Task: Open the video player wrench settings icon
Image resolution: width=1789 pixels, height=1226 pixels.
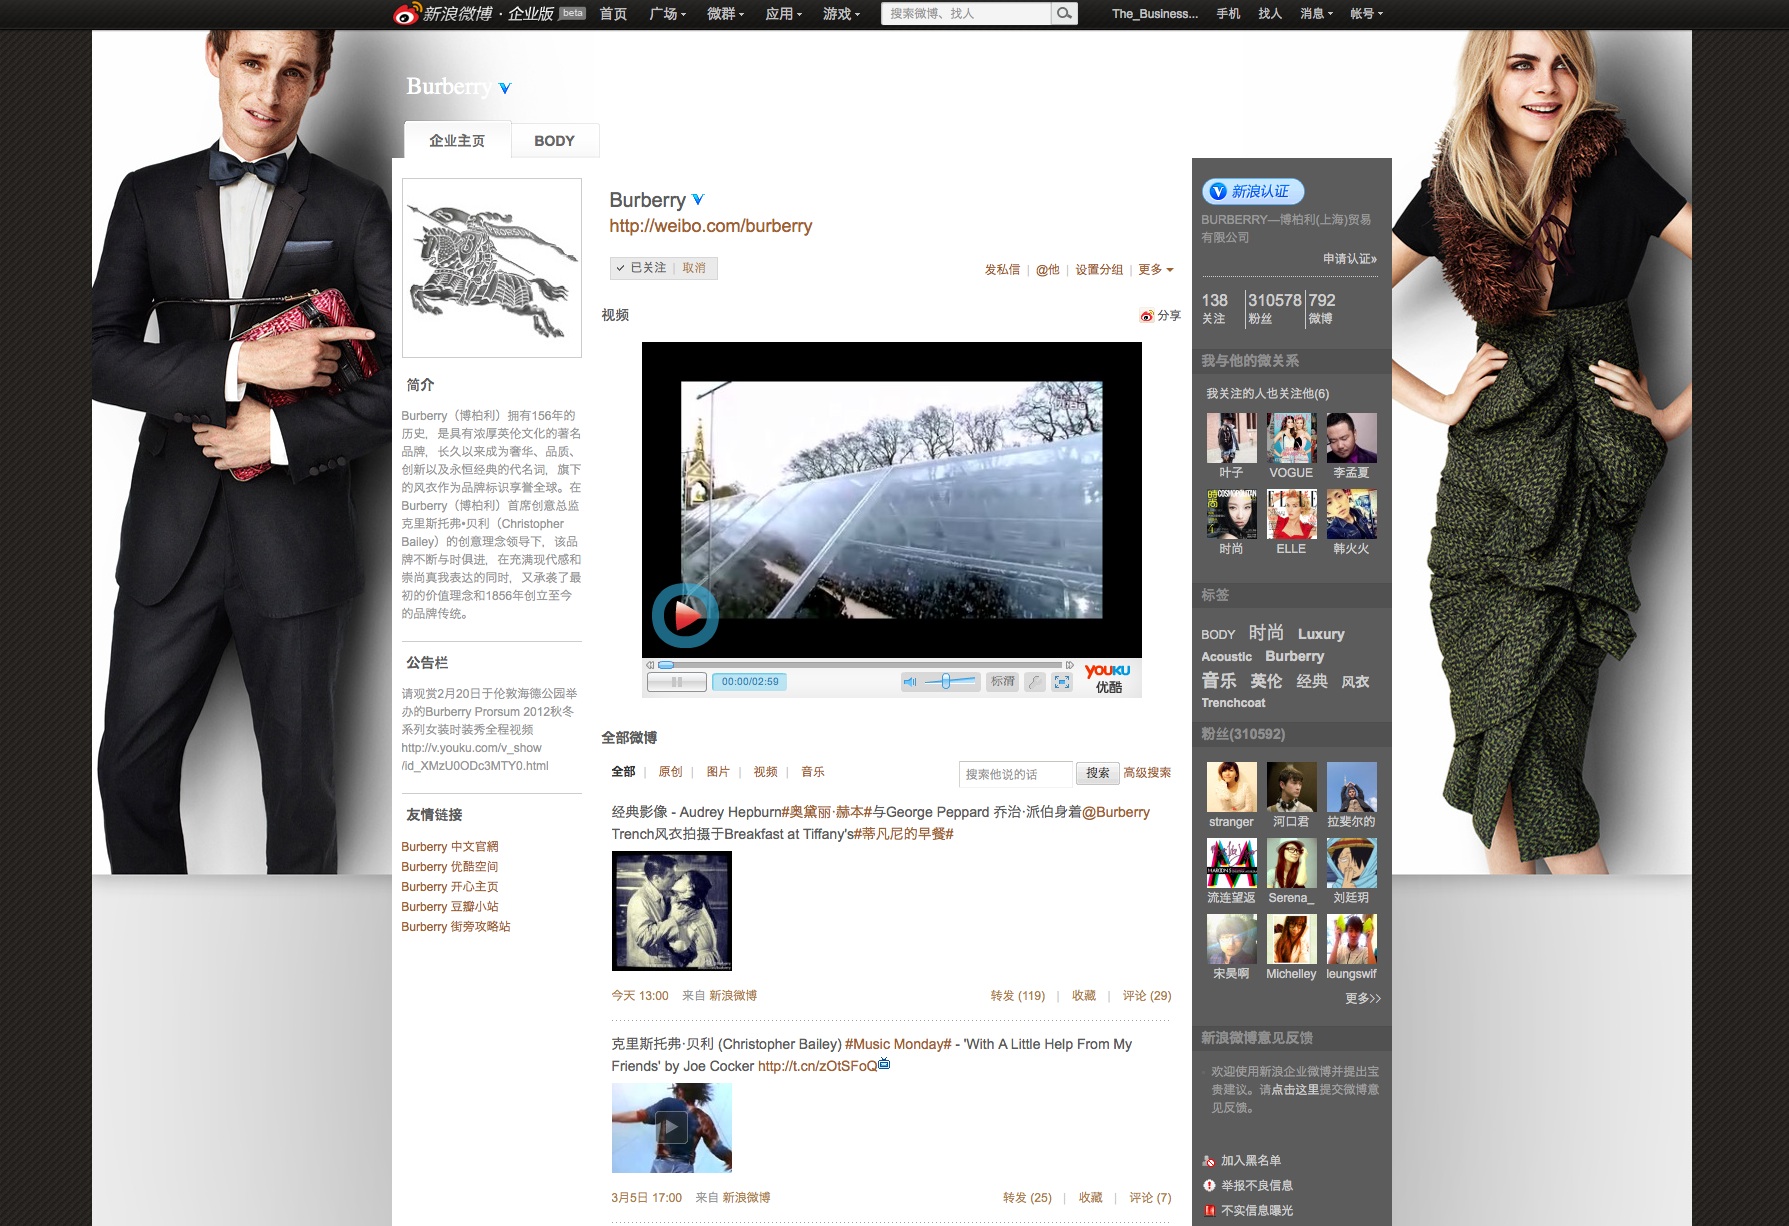Action: tap(1035, 682)
